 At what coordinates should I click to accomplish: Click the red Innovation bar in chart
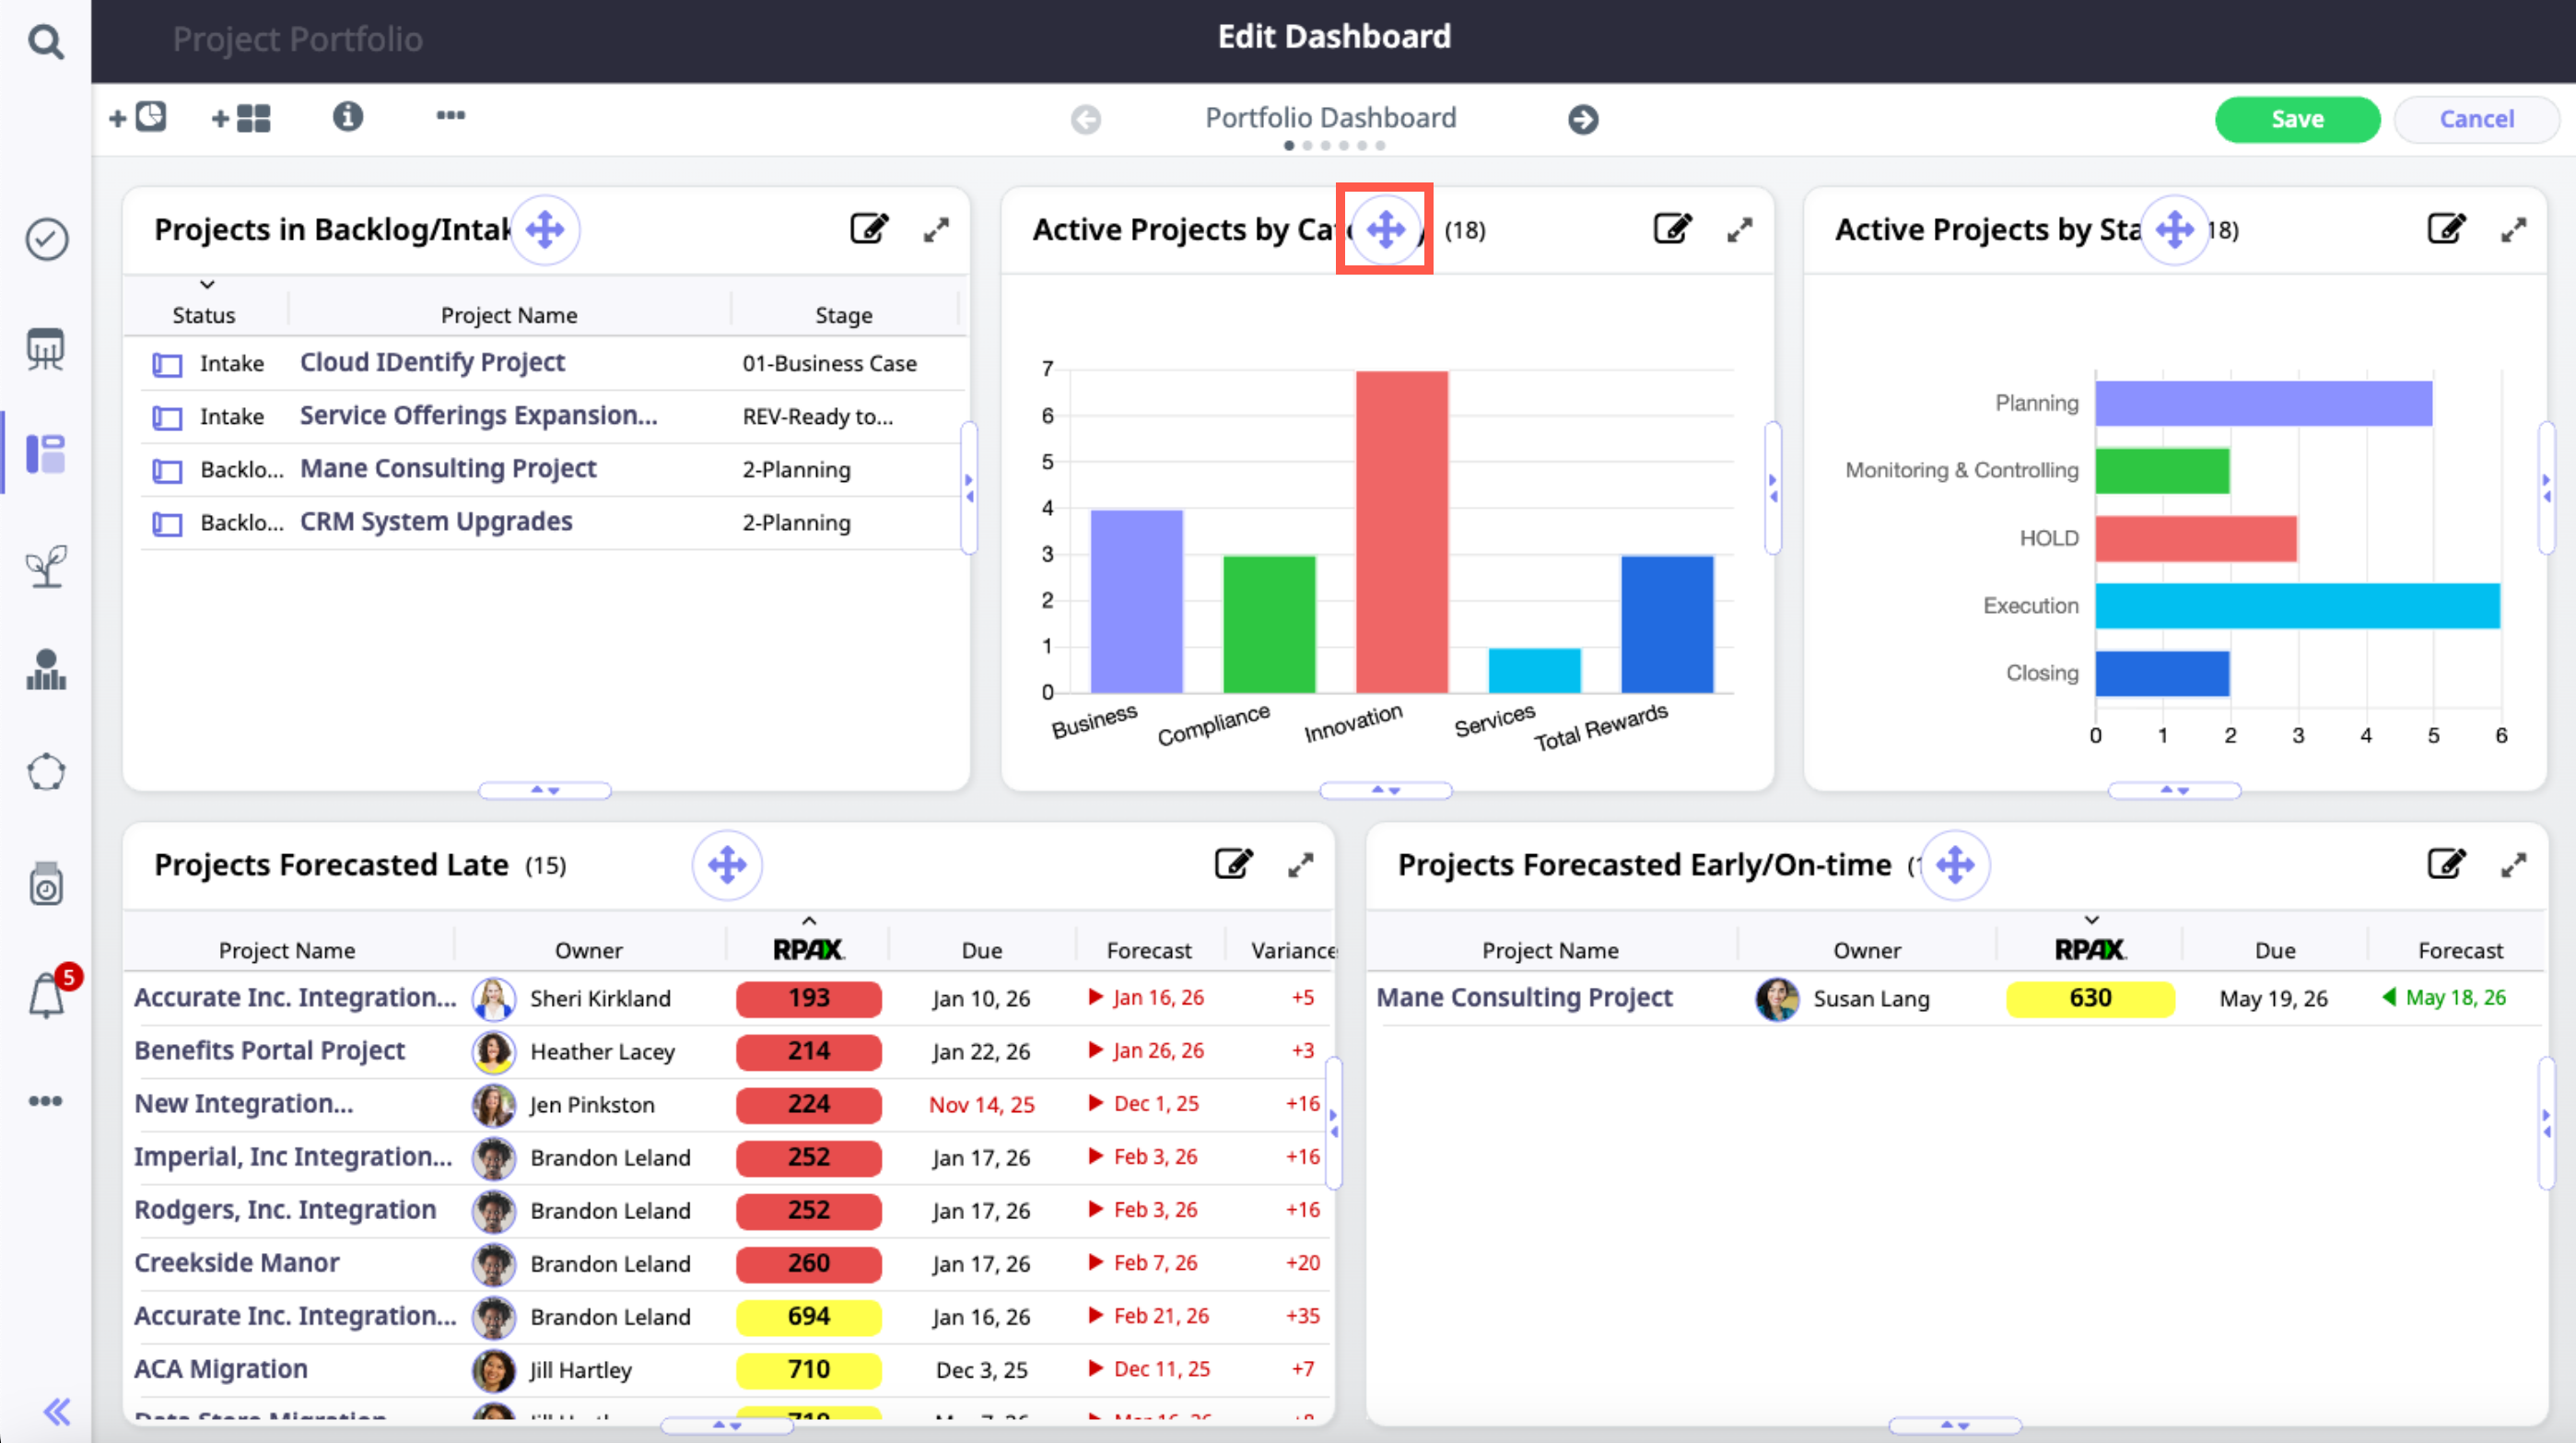(x=1401, y=531)
